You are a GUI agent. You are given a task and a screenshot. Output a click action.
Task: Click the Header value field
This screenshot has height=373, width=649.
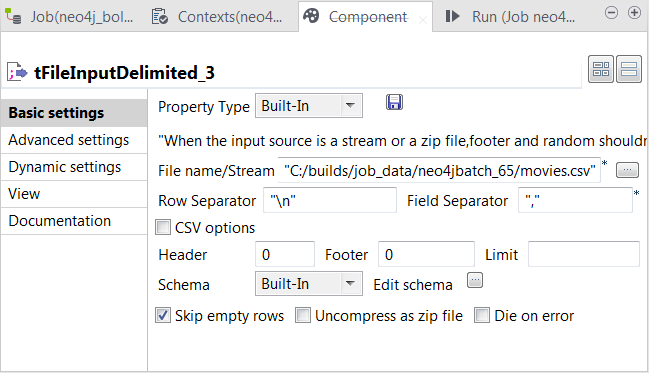coord(285,255)
